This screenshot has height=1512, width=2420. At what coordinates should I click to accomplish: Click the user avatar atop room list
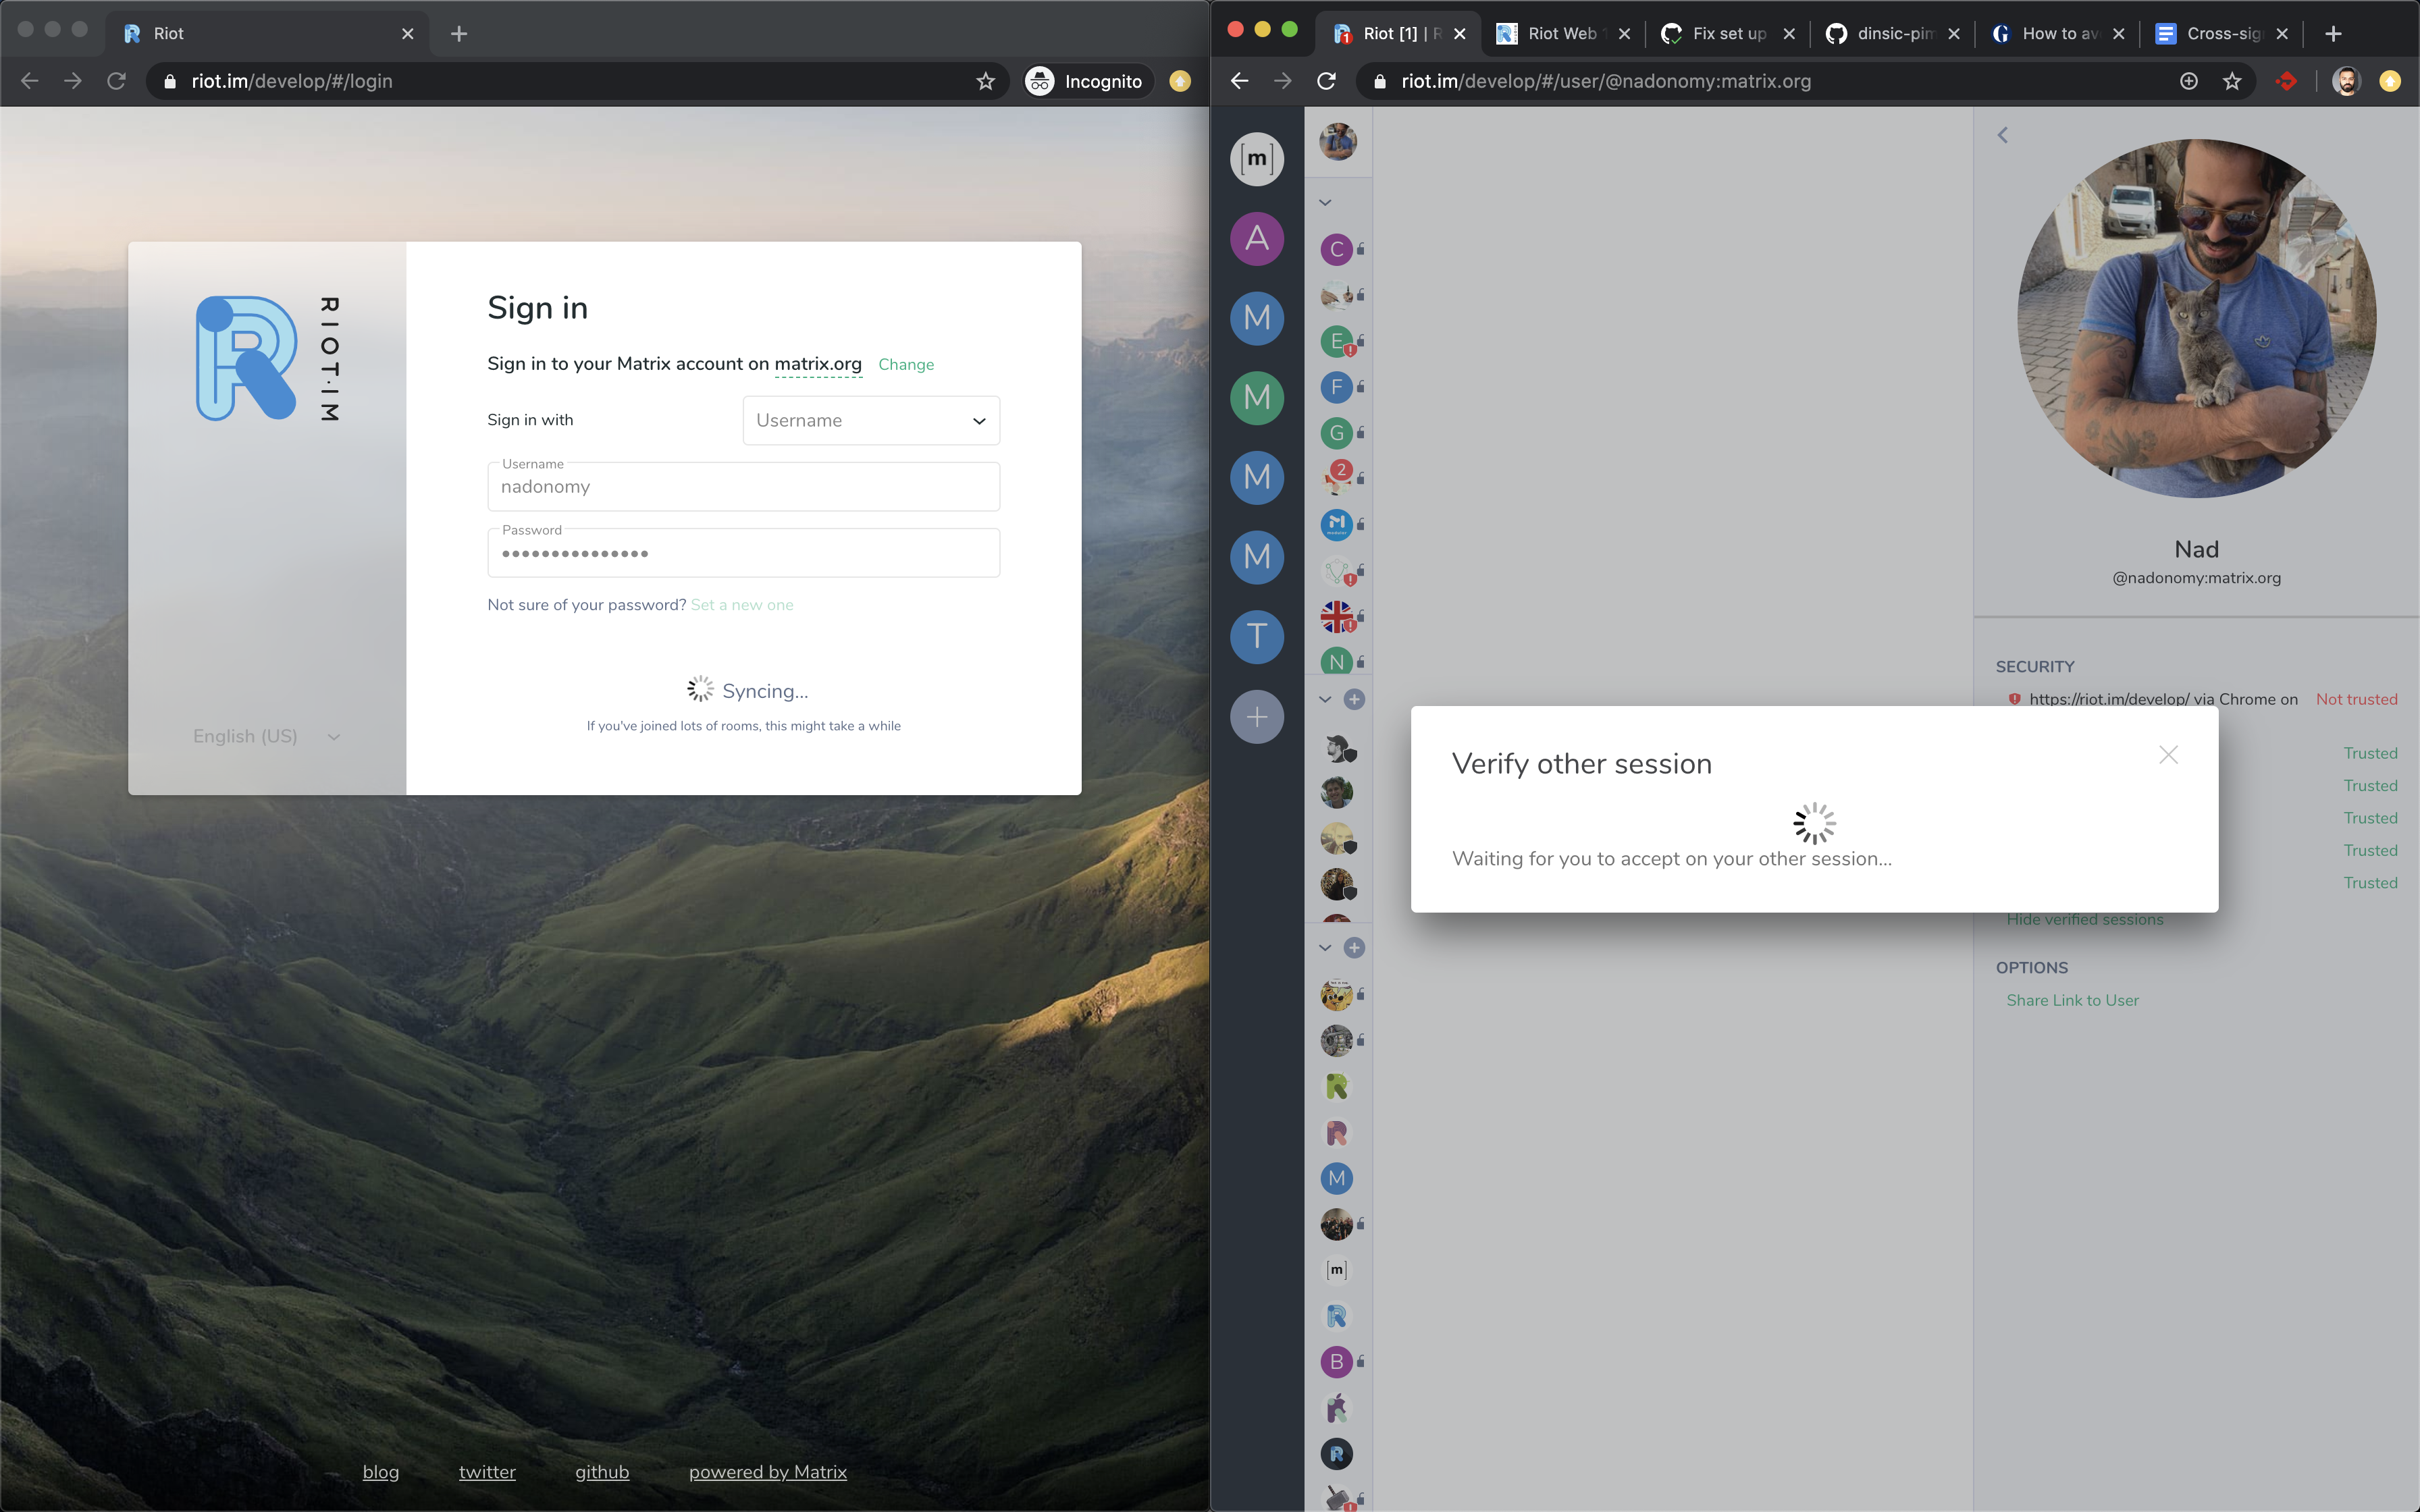click(x=1337, y=141)
